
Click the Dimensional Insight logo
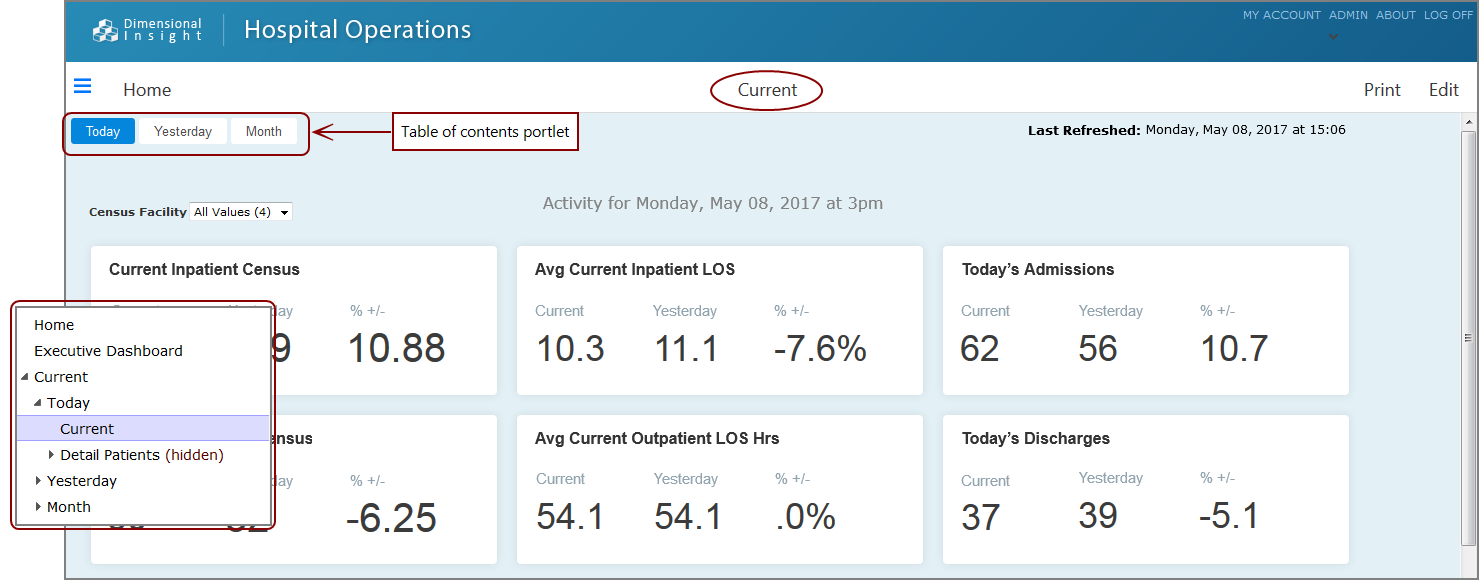coord(147,30)
